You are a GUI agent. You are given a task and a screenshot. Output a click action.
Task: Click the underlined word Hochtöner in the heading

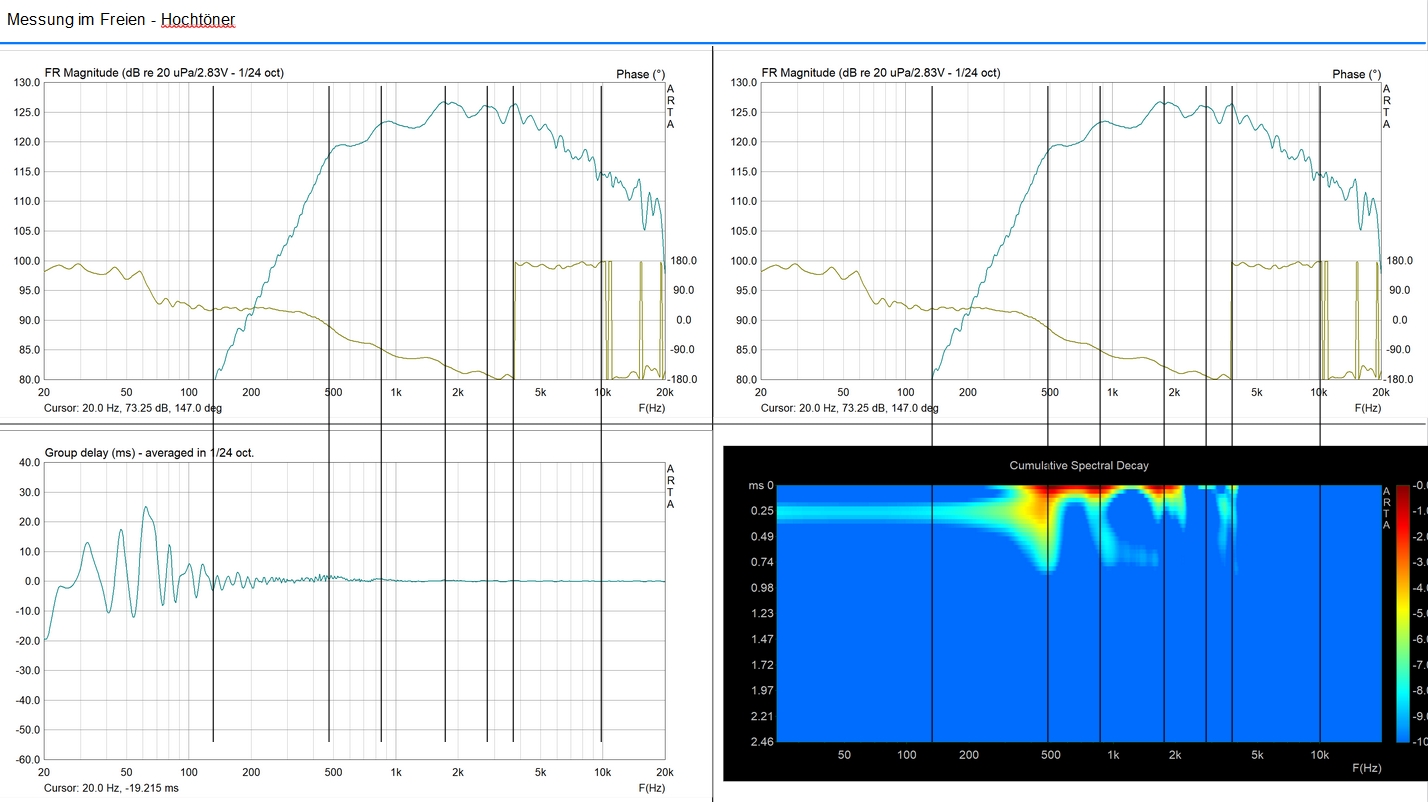[198, 20]
